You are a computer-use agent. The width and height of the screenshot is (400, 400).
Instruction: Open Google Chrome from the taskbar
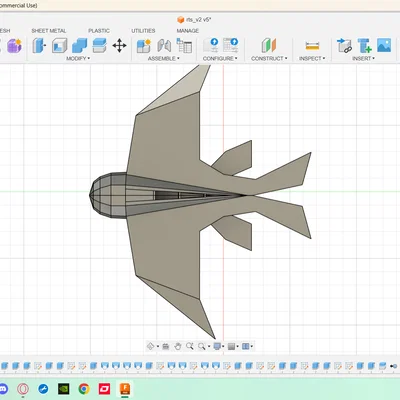[84, 389]
